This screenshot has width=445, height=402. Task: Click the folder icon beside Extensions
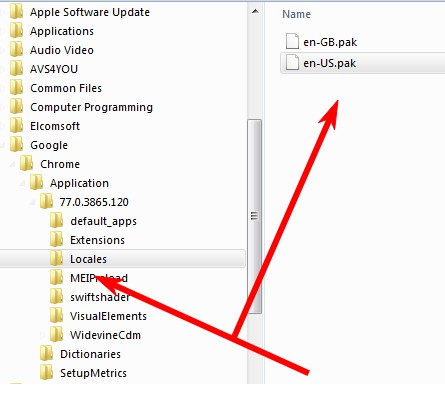pyautogui.click(x=57, y=240)
